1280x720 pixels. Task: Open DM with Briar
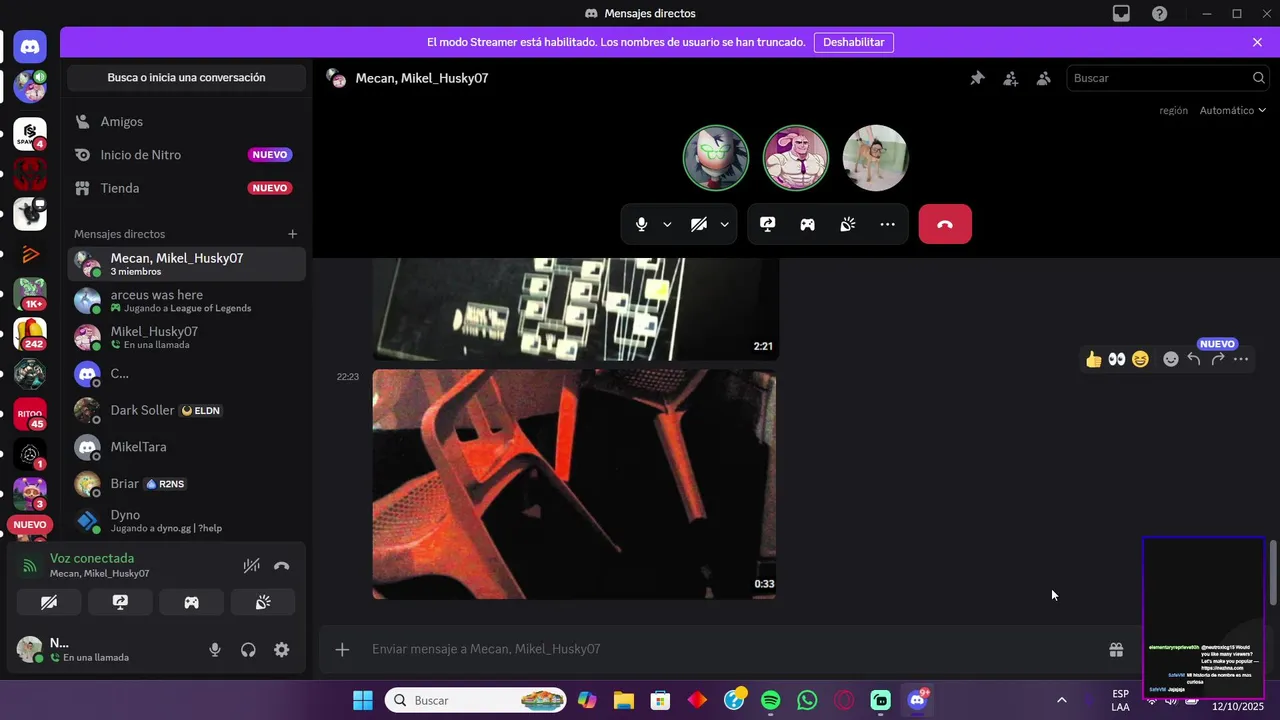(187, 484)
